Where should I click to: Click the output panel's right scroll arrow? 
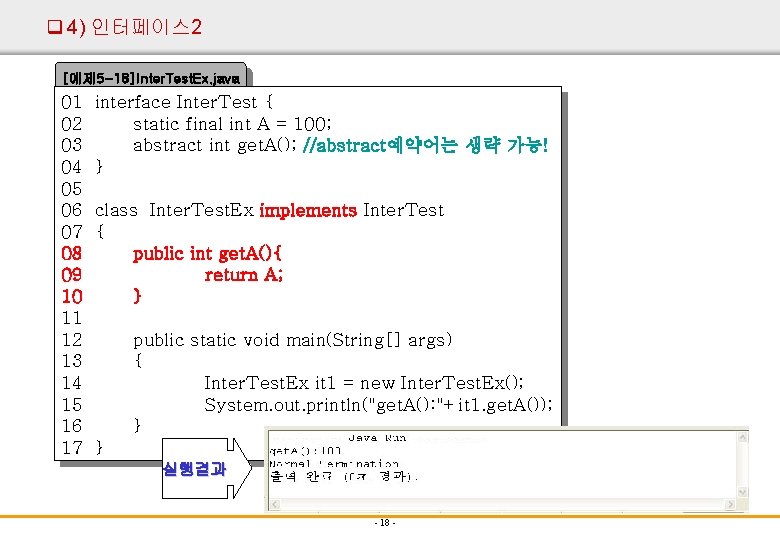[730, 504]
